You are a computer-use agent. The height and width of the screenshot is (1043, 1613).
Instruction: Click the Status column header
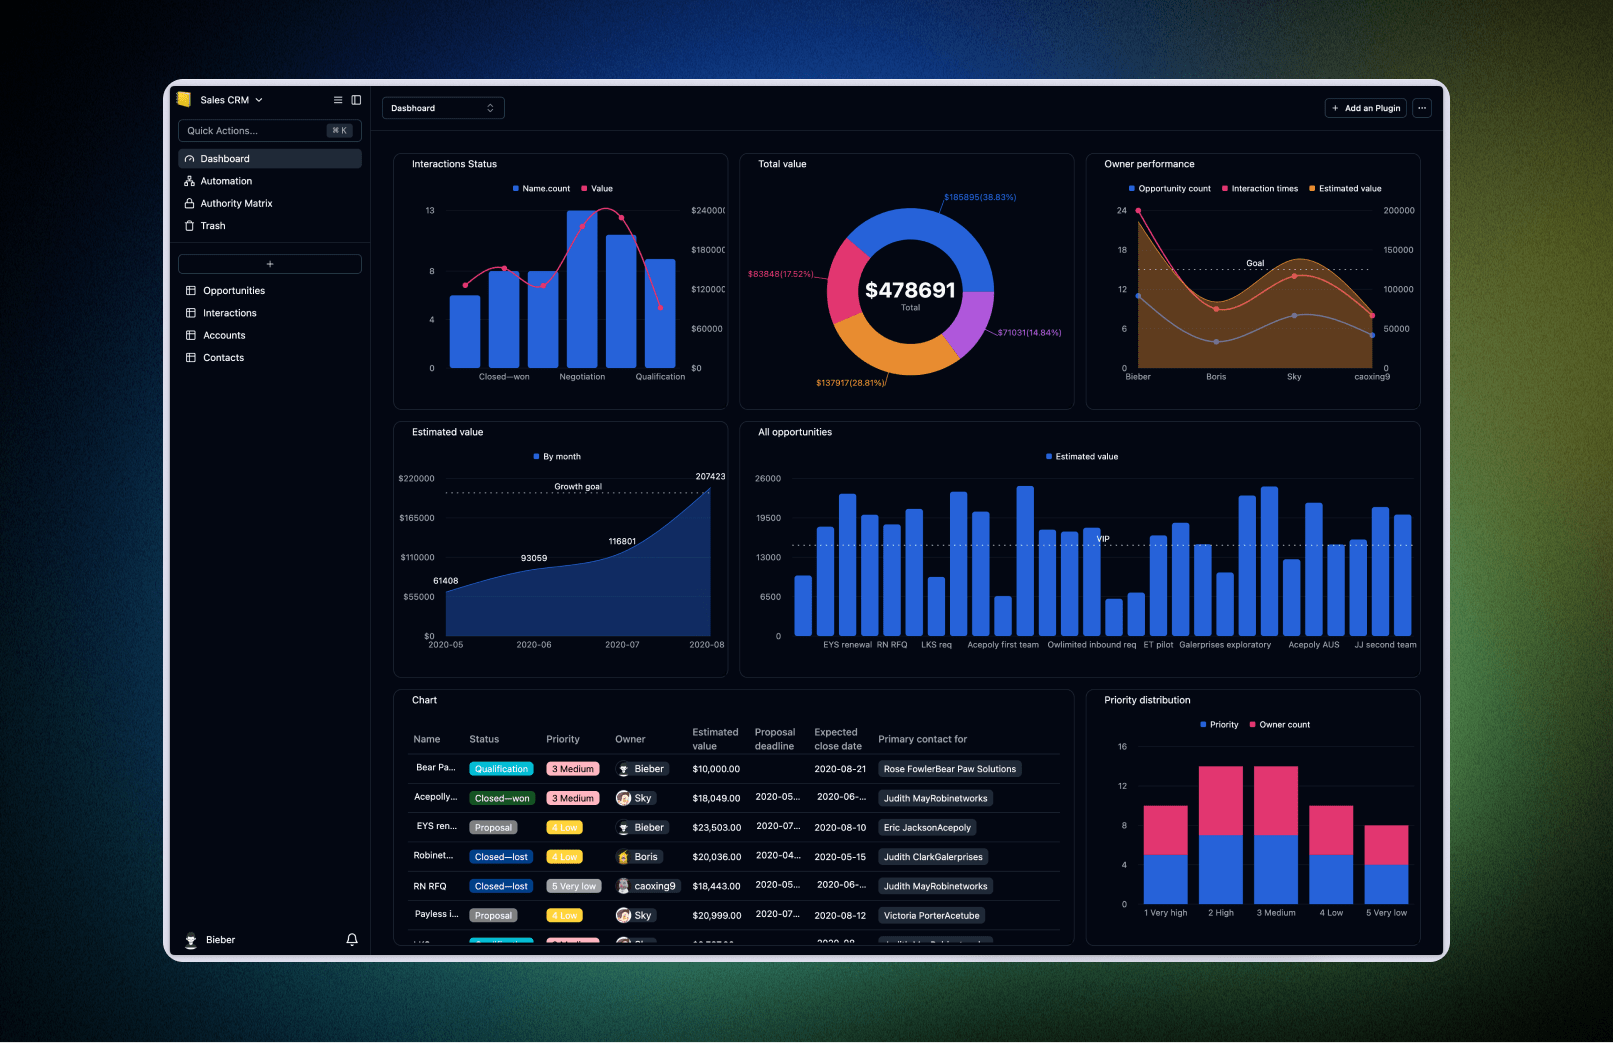(484, 739)
